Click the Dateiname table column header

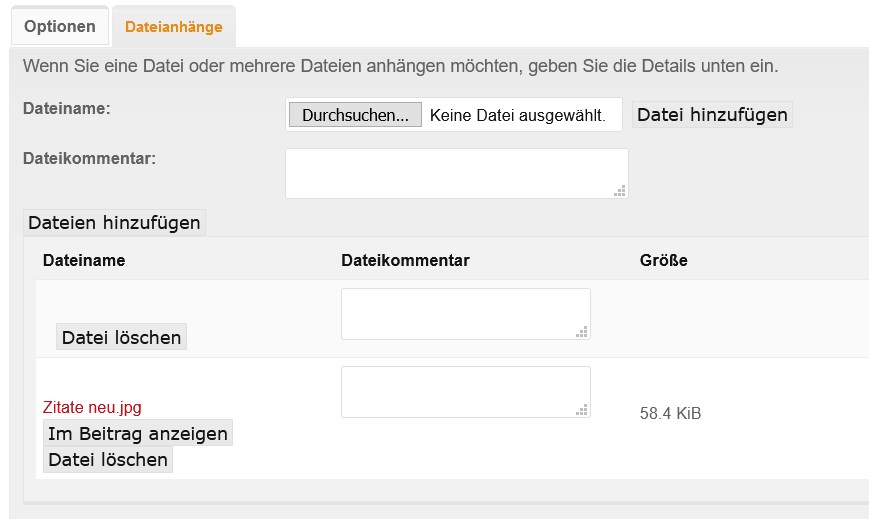84,260
